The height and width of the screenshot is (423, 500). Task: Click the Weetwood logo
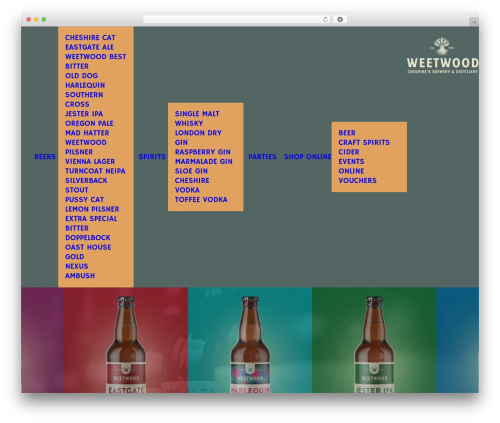[442, 55]
